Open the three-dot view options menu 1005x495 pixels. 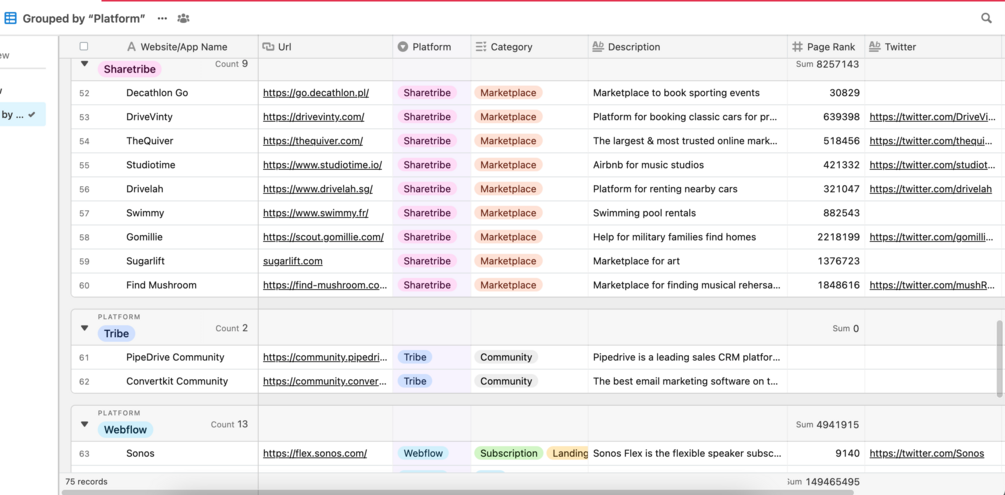[x=162, y=18]
